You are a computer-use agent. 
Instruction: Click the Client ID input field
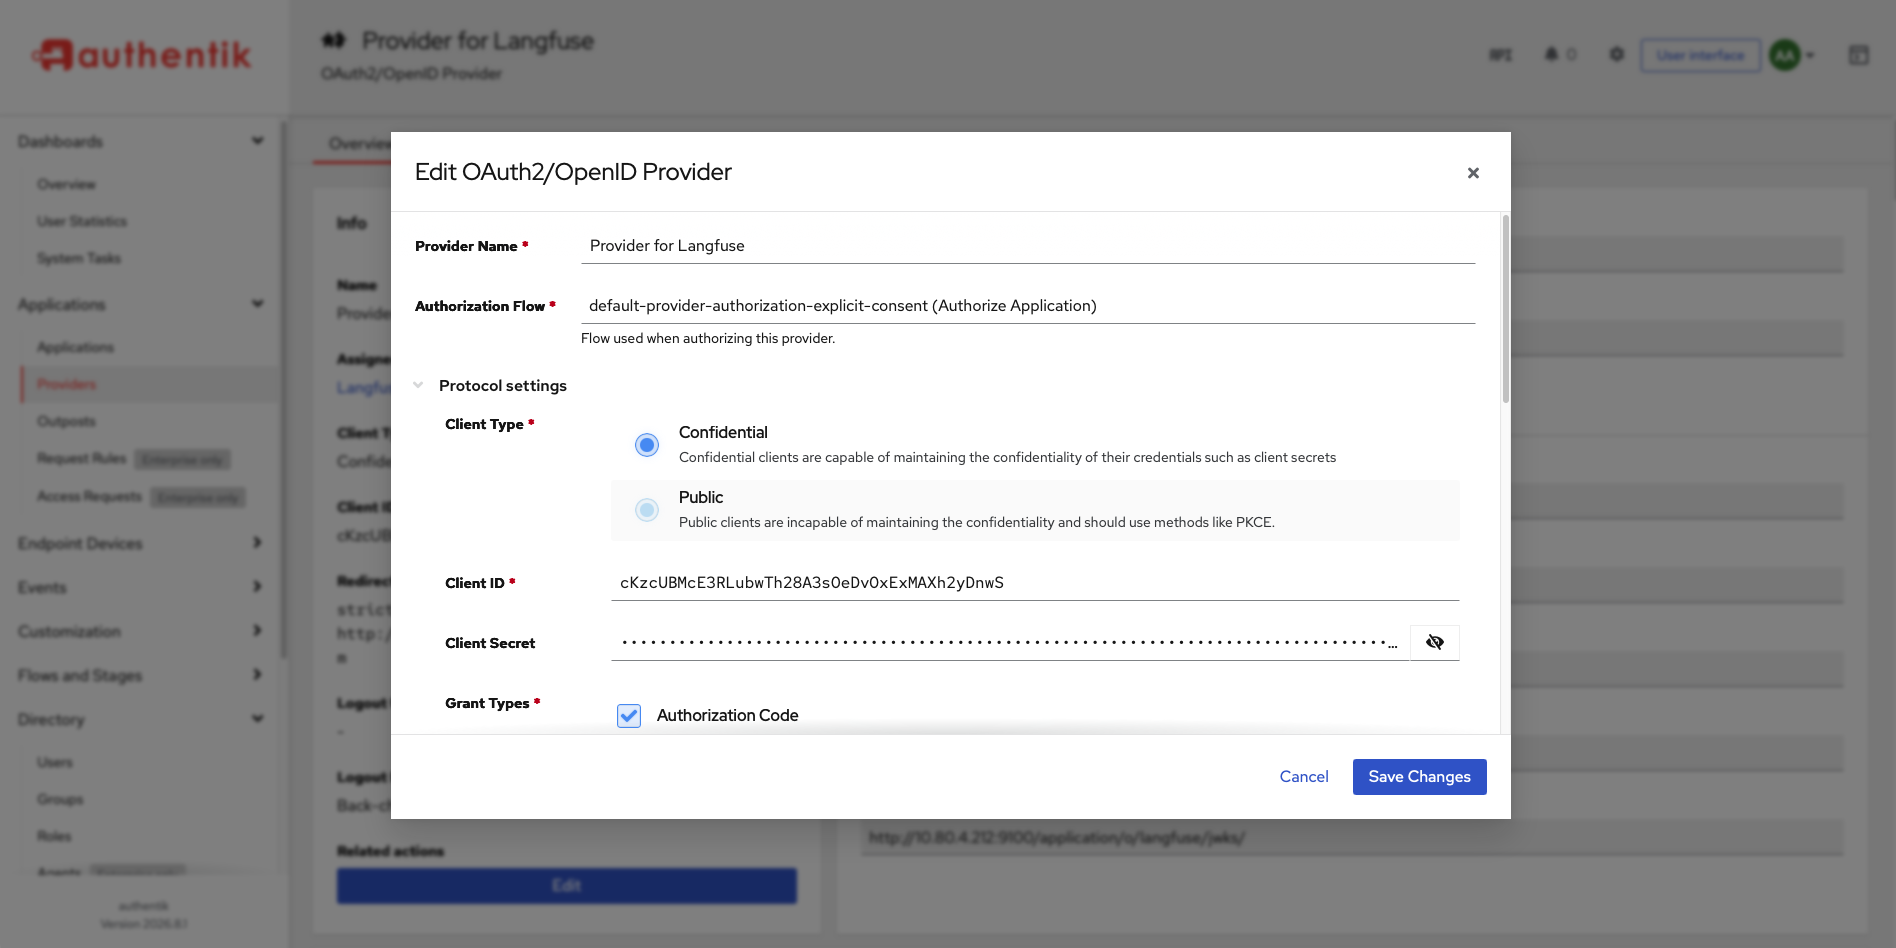[x=1035, y=583]
